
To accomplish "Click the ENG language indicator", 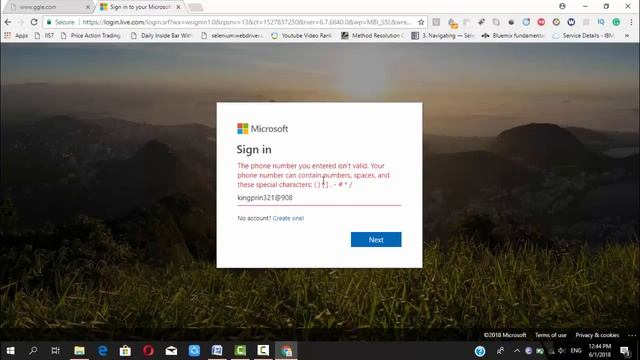I will (576, 351).
